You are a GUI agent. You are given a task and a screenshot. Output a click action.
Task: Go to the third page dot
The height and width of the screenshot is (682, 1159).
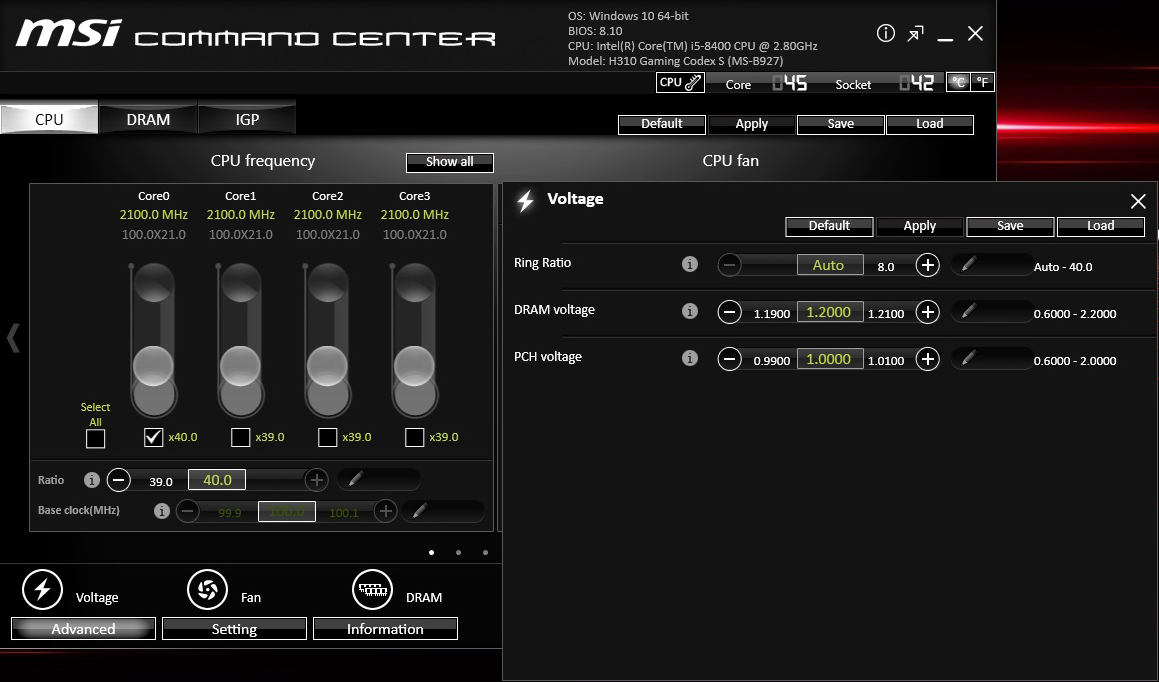(x=485, y=553)
